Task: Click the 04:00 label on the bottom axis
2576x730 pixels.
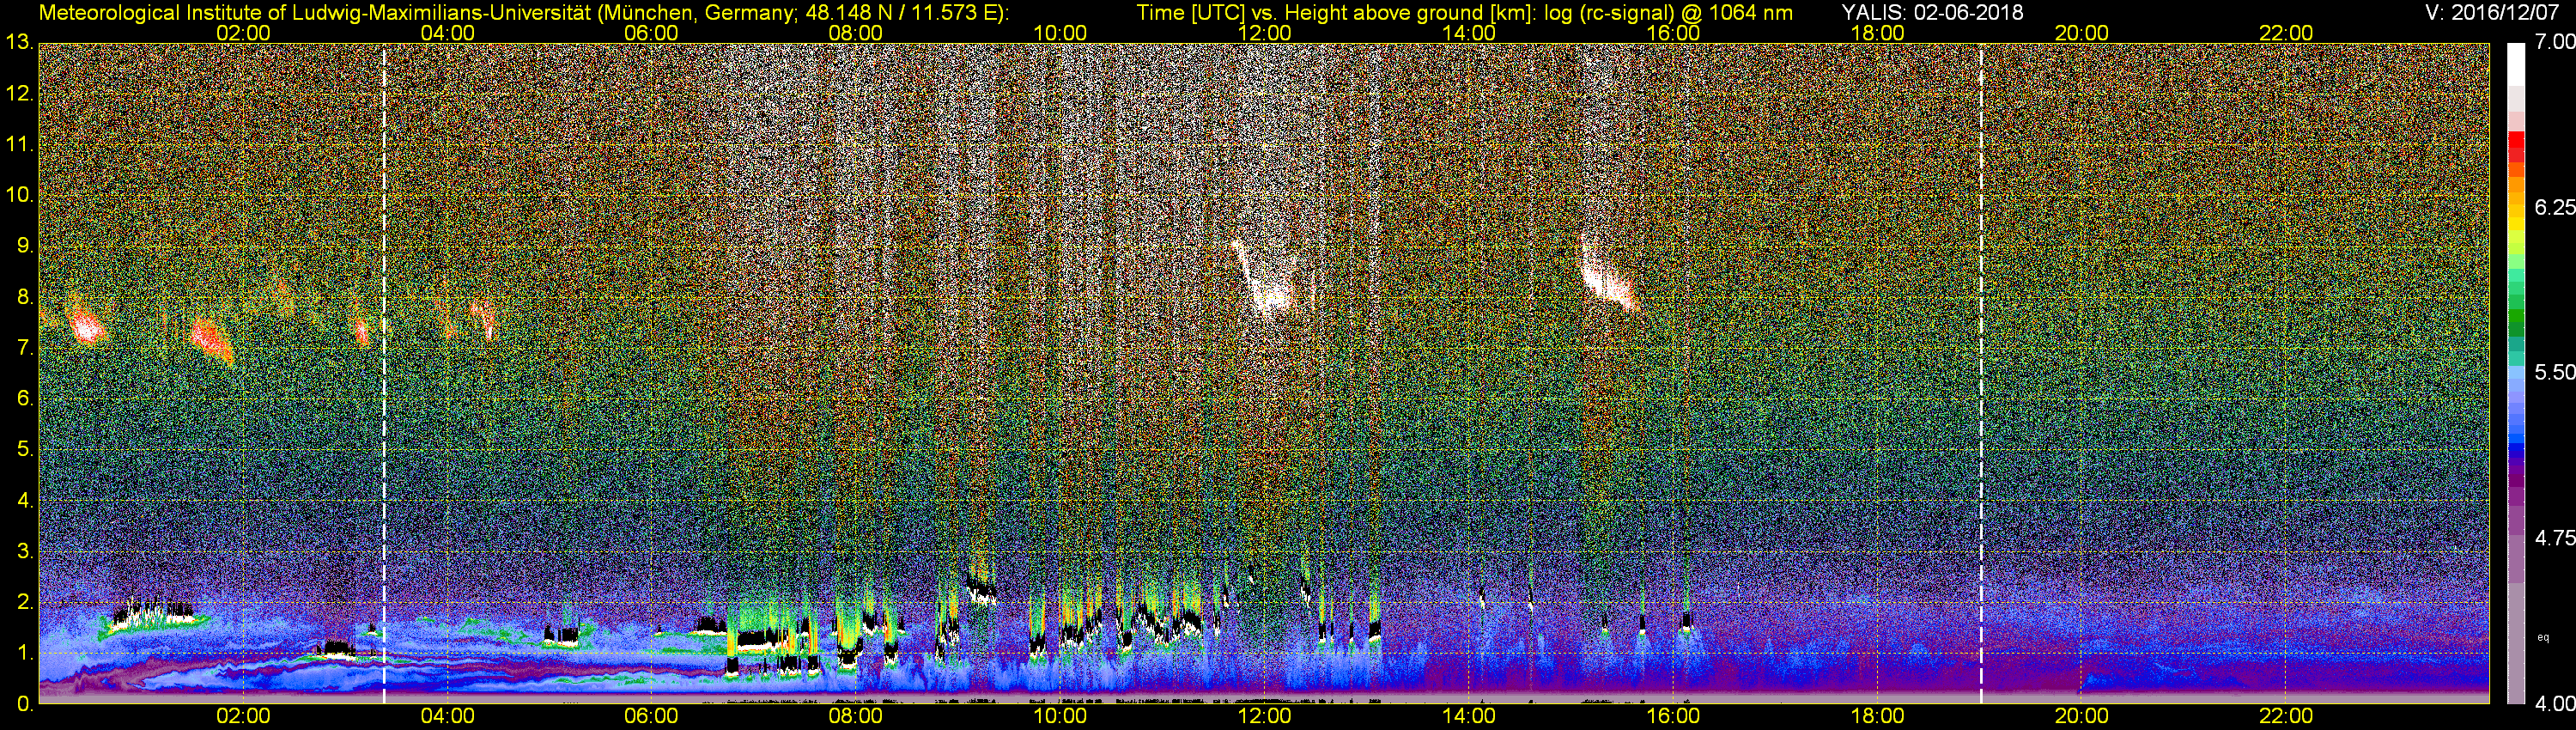Action: [447, 716]
